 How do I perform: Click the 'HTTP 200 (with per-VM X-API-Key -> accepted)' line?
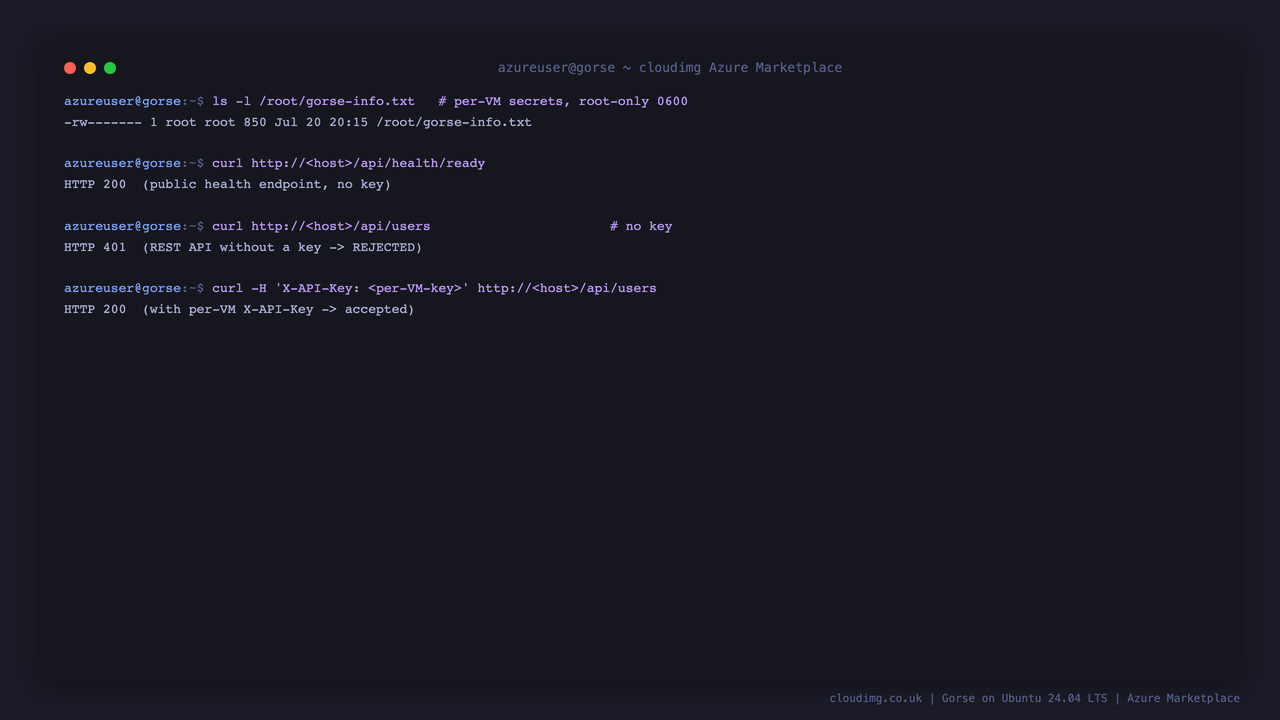239,309
